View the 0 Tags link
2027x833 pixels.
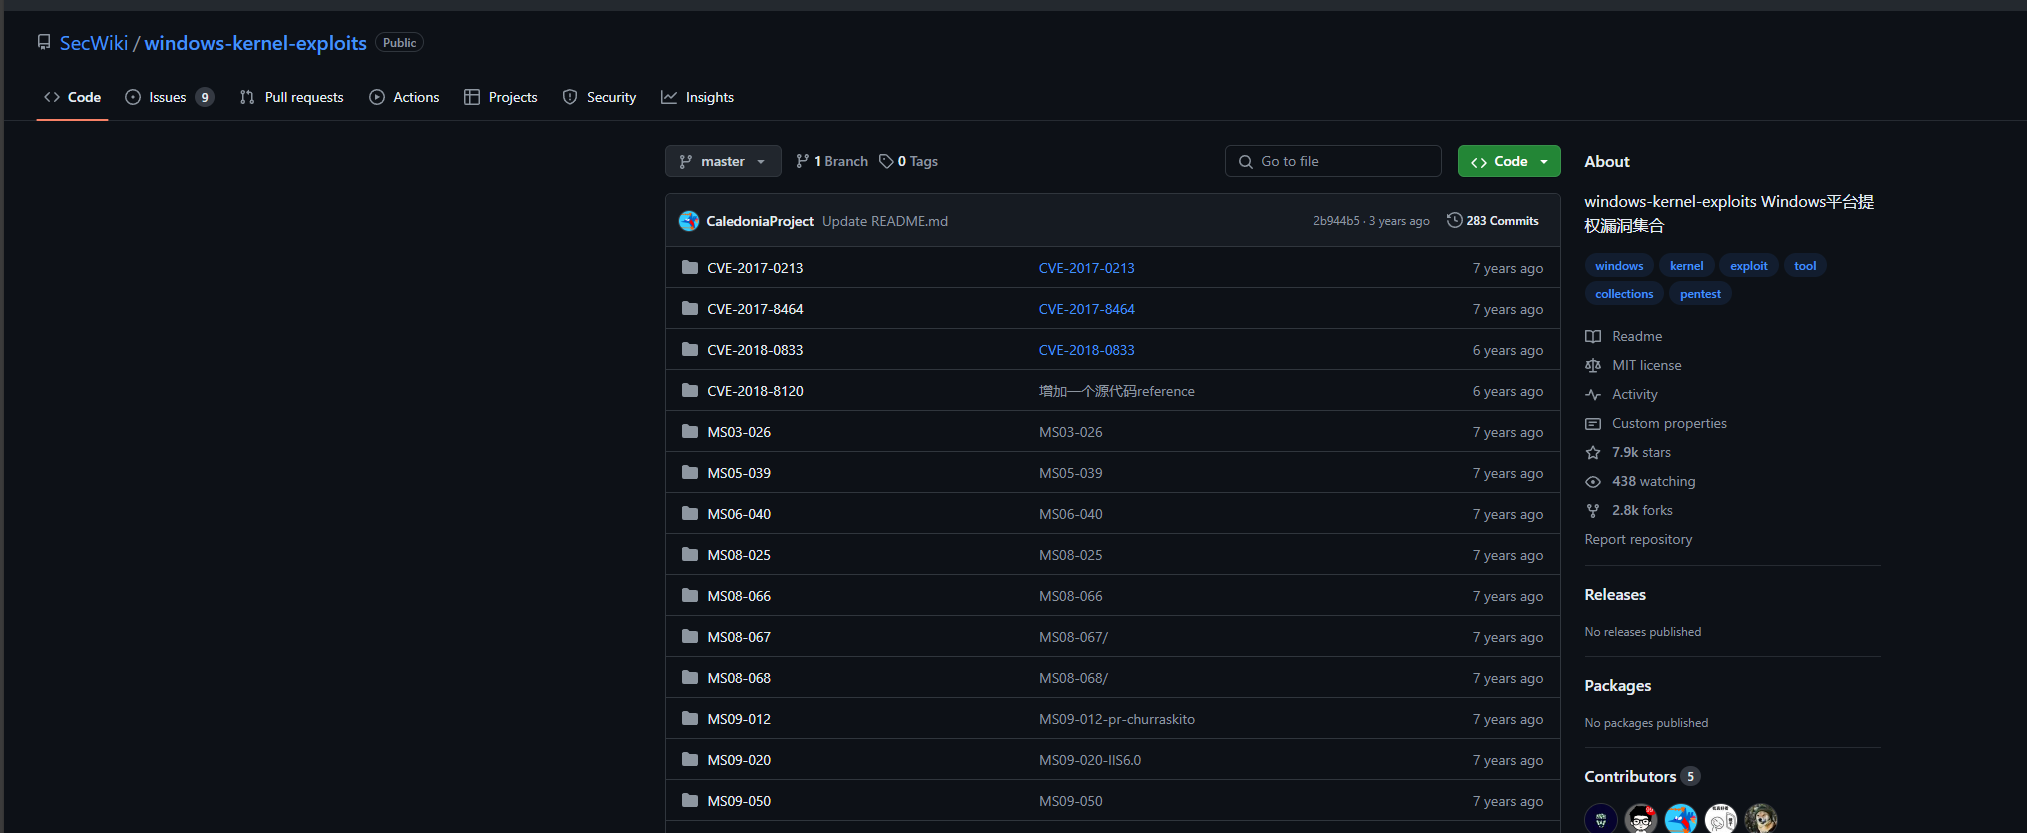(x=908, y=161)
